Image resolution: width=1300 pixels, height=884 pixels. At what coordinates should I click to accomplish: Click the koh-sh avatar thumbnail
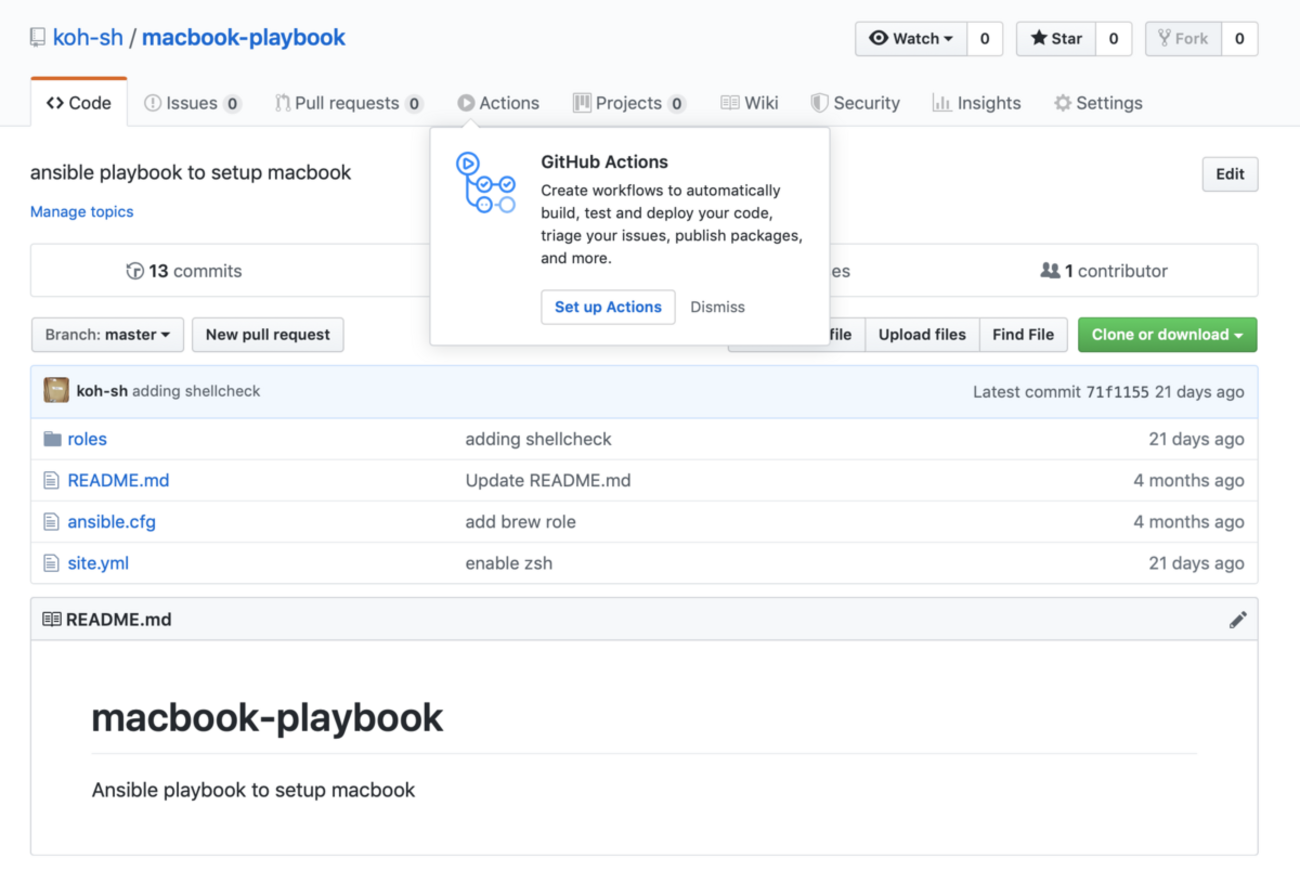click(x=56, y=391)
